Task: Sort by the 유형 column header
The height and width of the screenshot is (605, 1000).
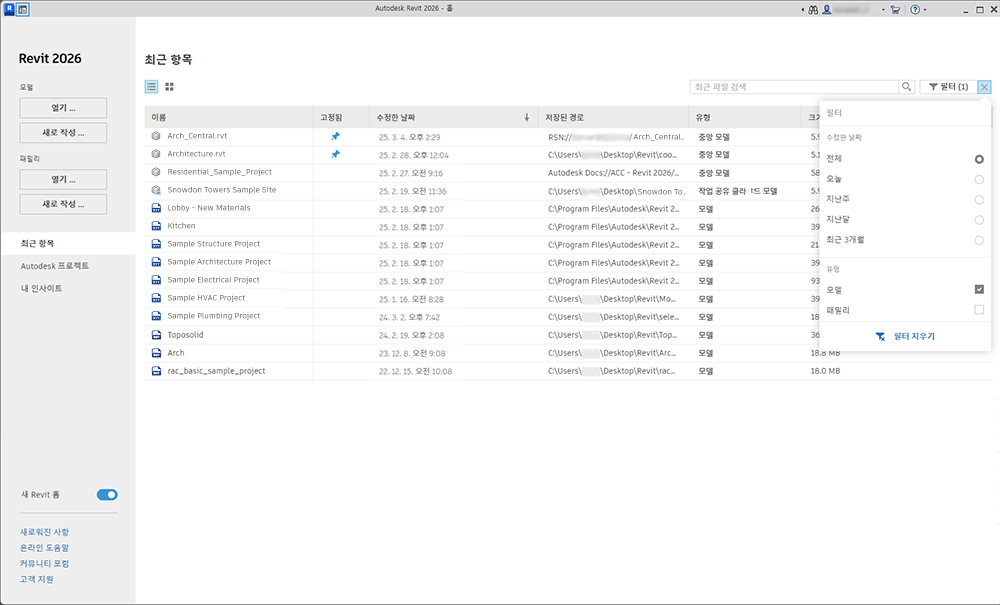Action: pyautogui.click(x=744, y=117)
